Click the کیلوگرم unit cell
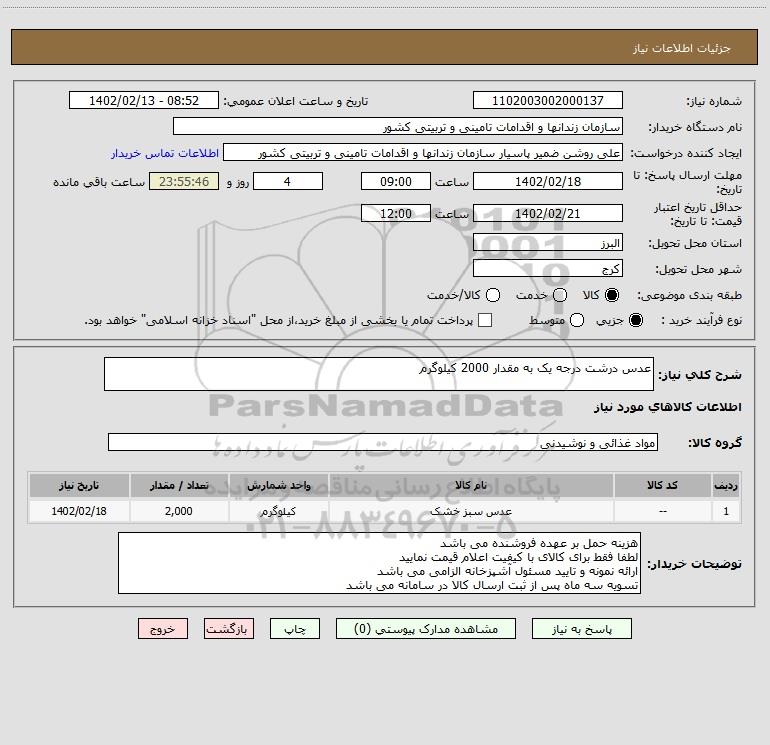The image size is (770, 745). coord(278,511)
